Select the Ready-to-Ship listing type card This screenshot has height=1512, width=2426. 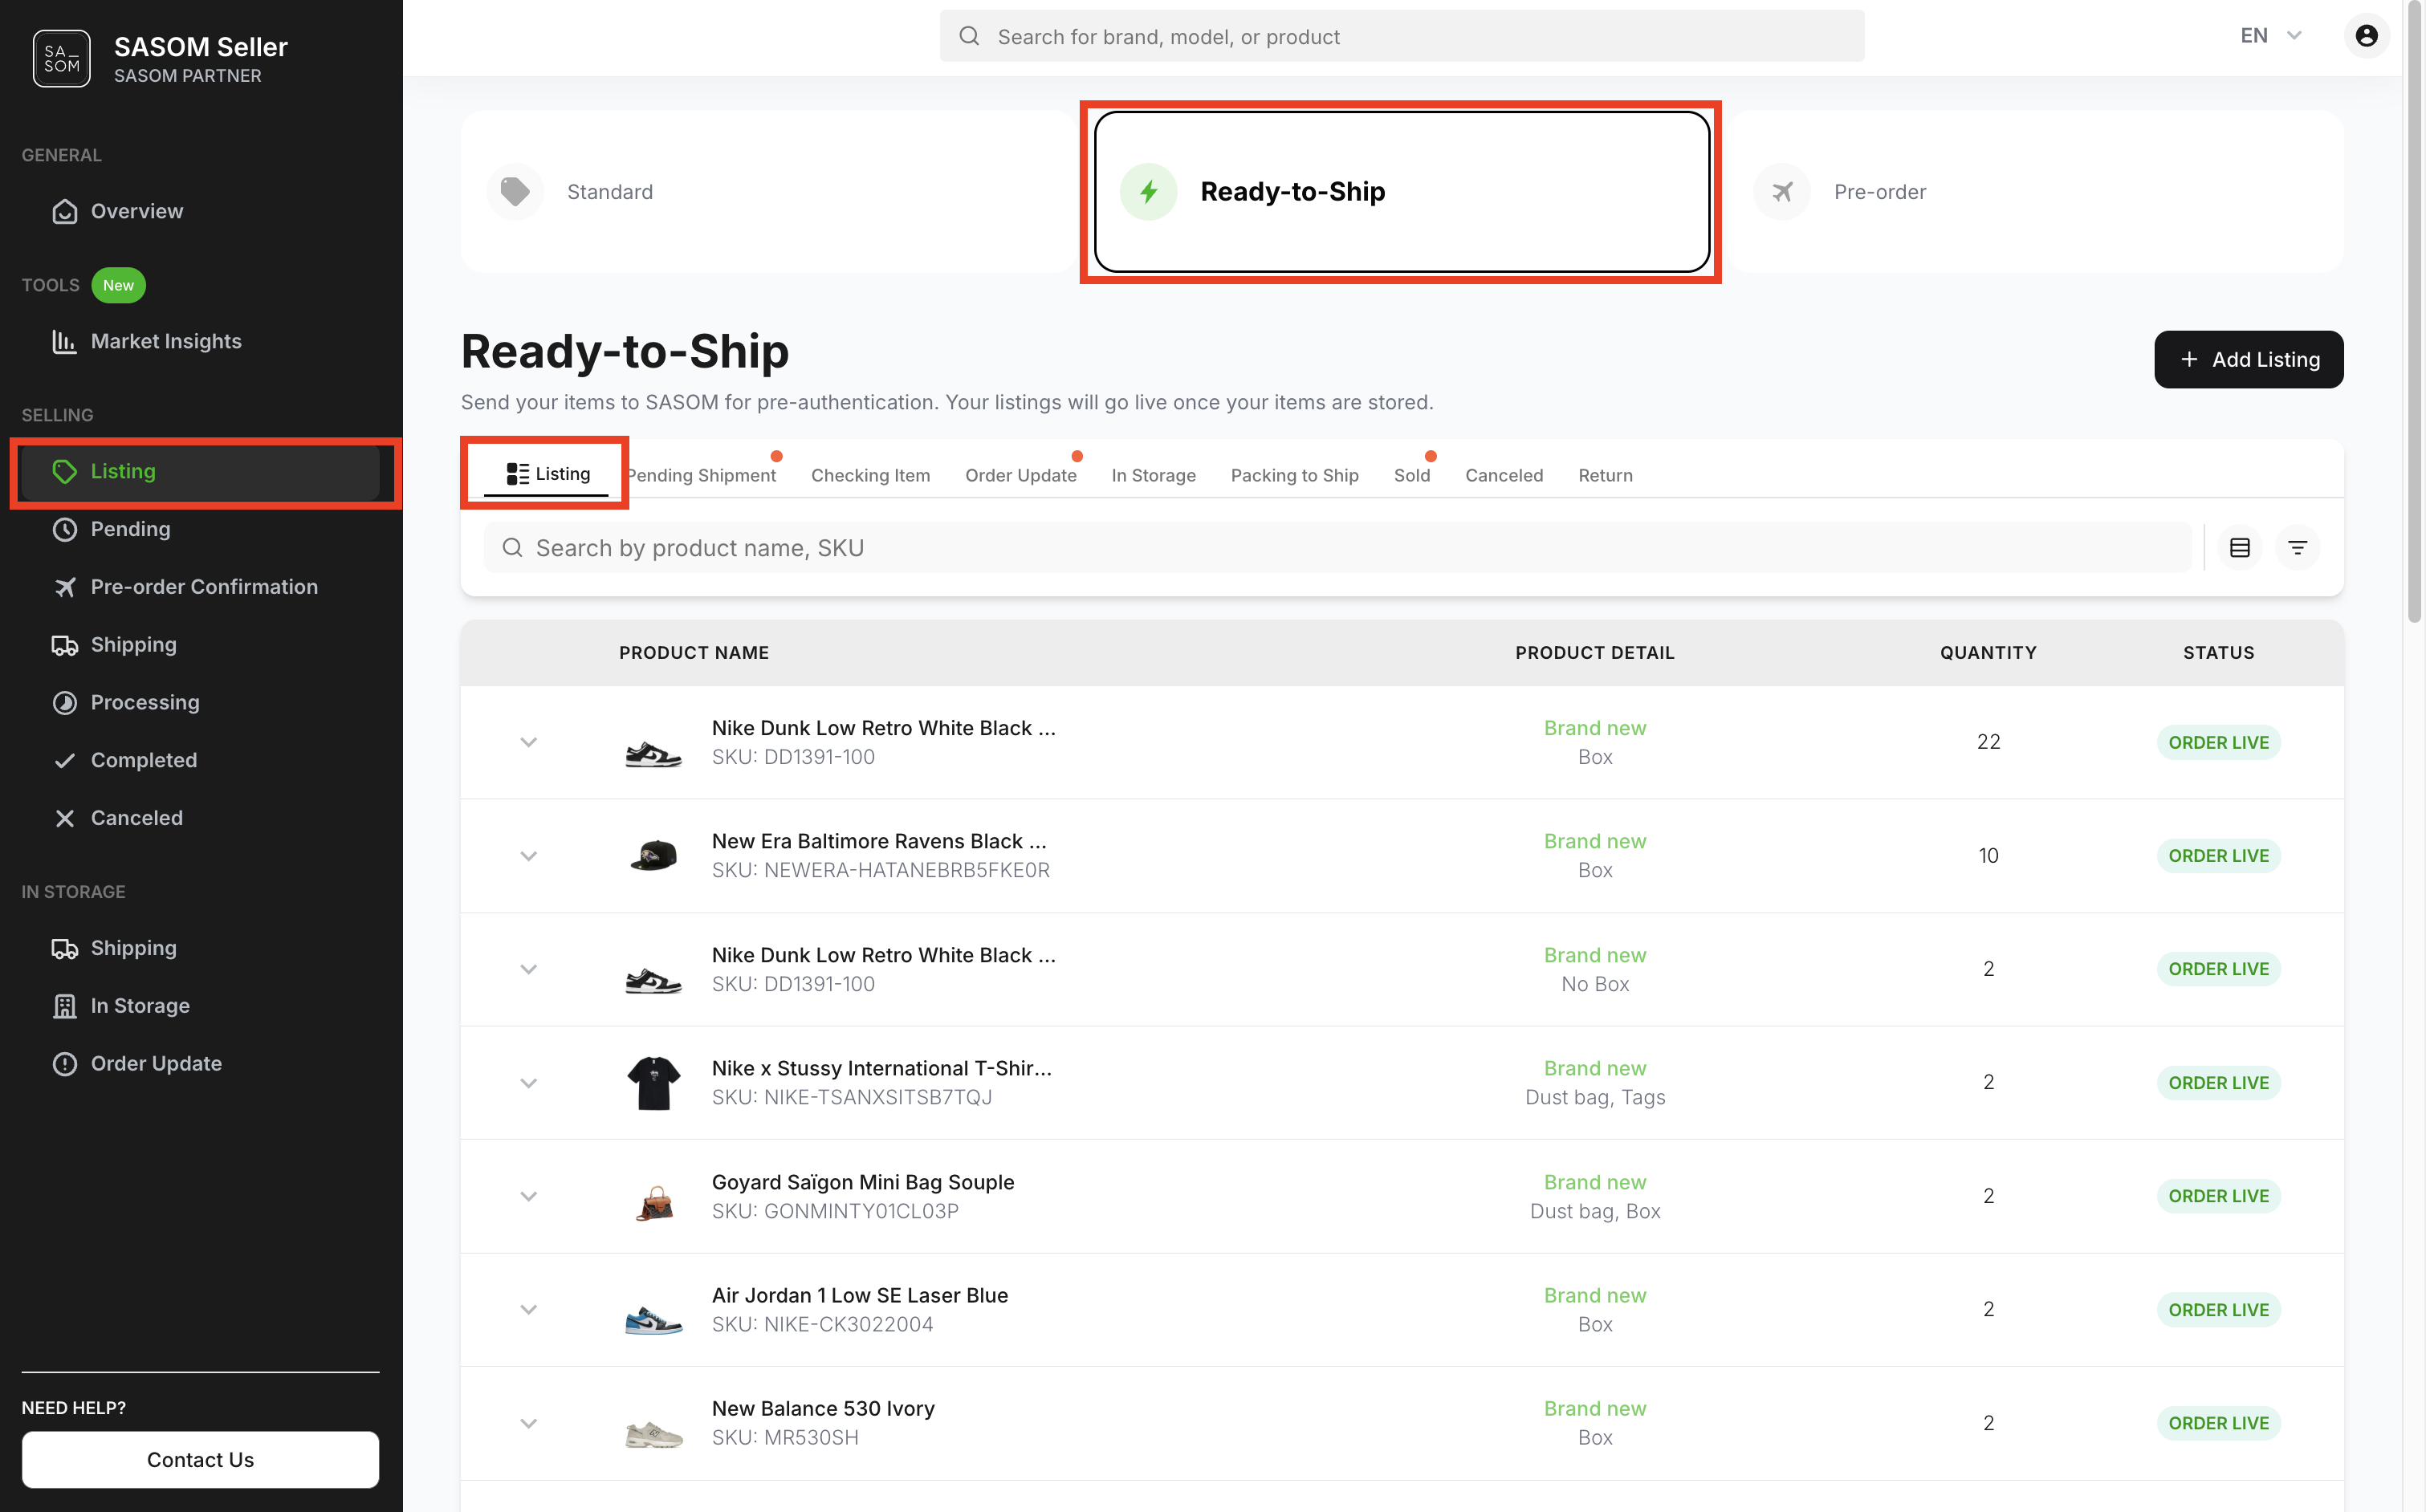coord(1400,192)
